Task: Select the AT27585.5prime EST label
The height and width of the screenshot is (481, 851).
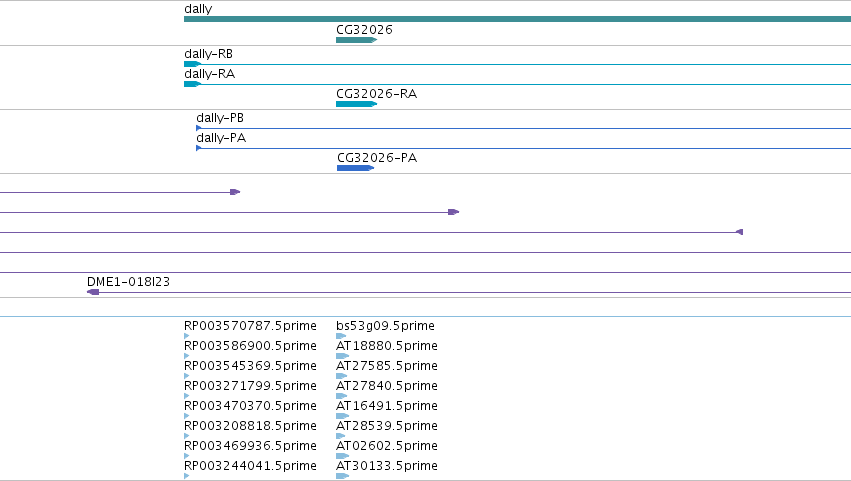Action: click(387, 366)
